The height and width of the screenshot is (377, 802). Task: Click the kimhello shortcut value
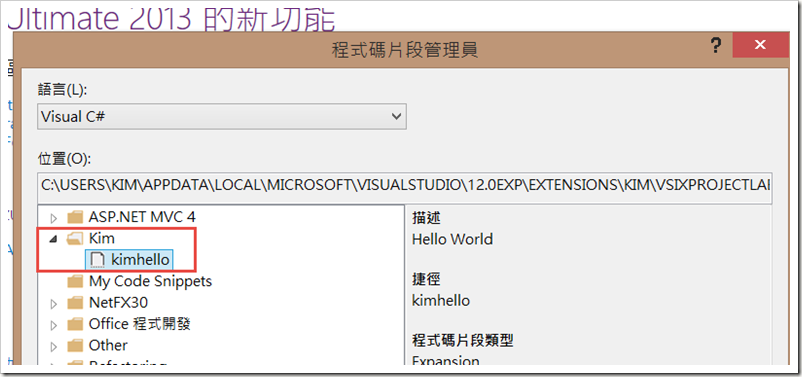point(441,300)
